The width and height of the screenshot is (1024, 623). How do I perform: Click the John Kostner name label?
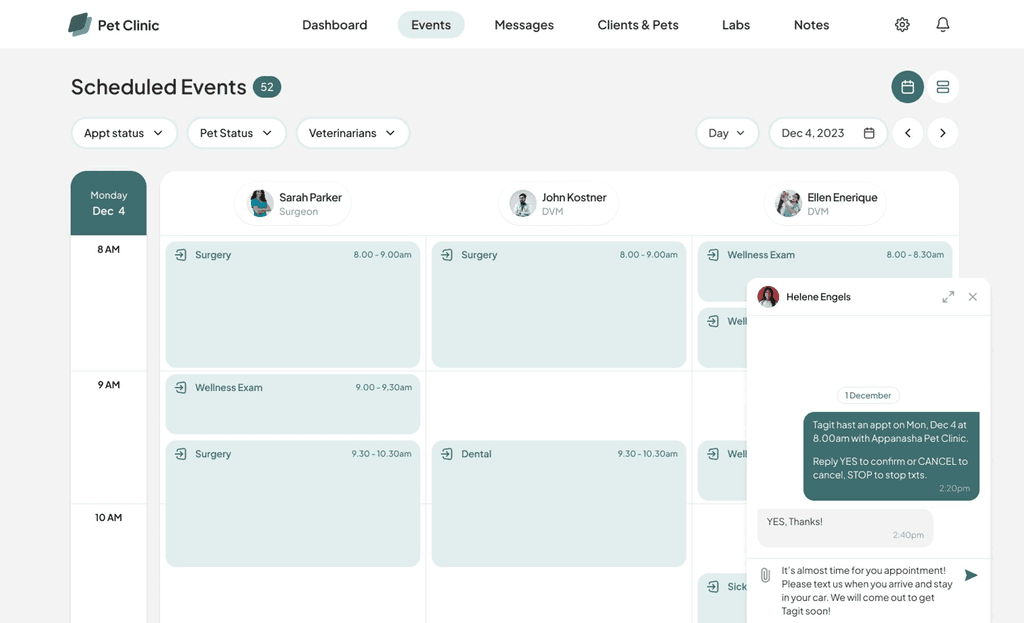tap(574, 197)
